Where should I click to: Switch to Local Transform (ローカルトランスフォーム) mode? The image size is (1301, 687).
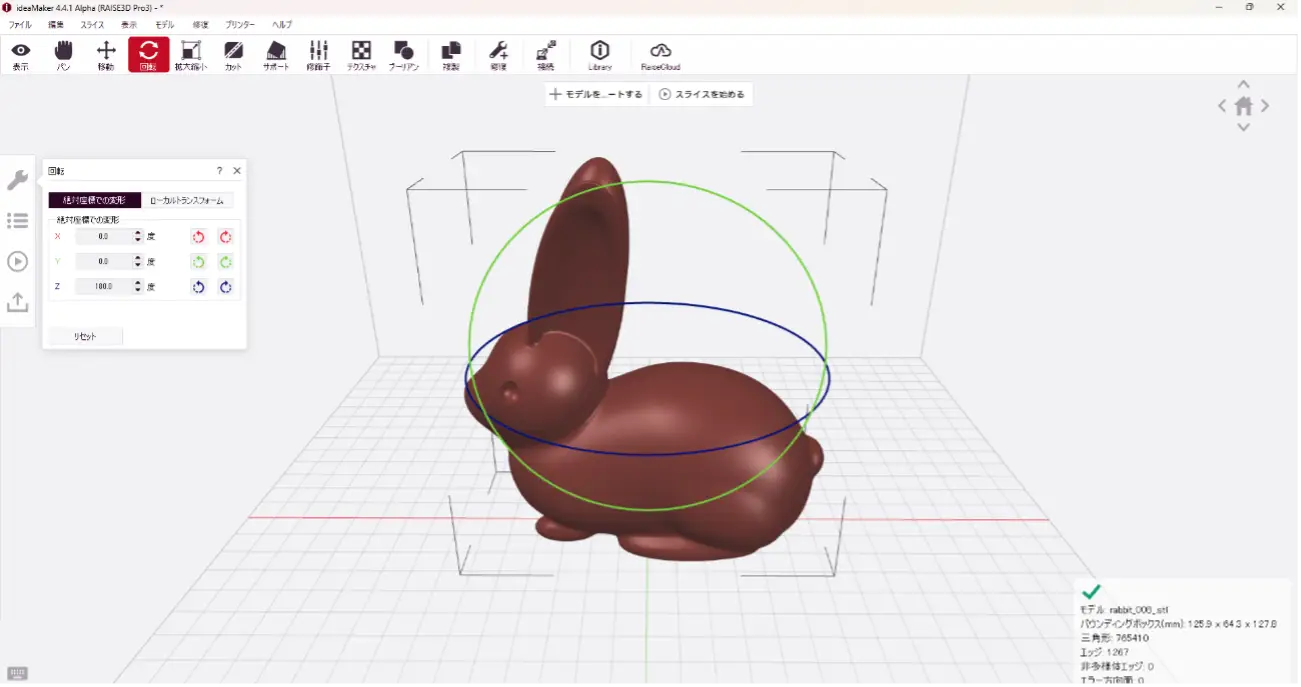187,200
